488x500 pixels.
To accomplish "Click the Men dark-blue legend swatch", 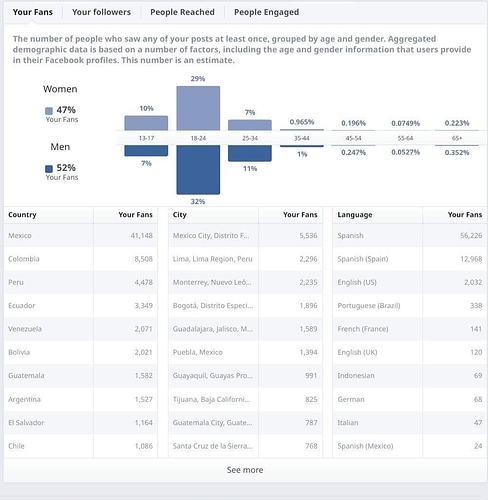I will click(x=49, y=169).
